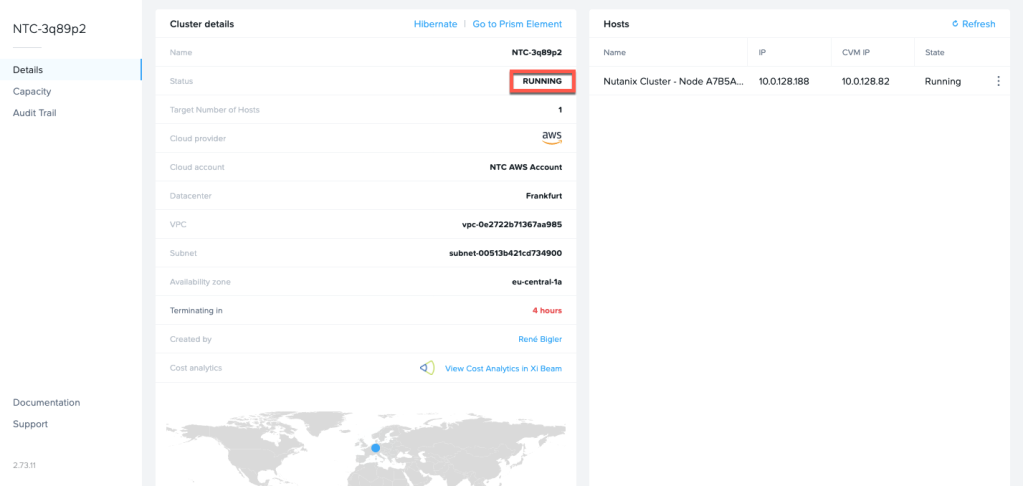Click the Hosts panel heading
This screenshot has width=1023, height=486.
coord(617,24)
